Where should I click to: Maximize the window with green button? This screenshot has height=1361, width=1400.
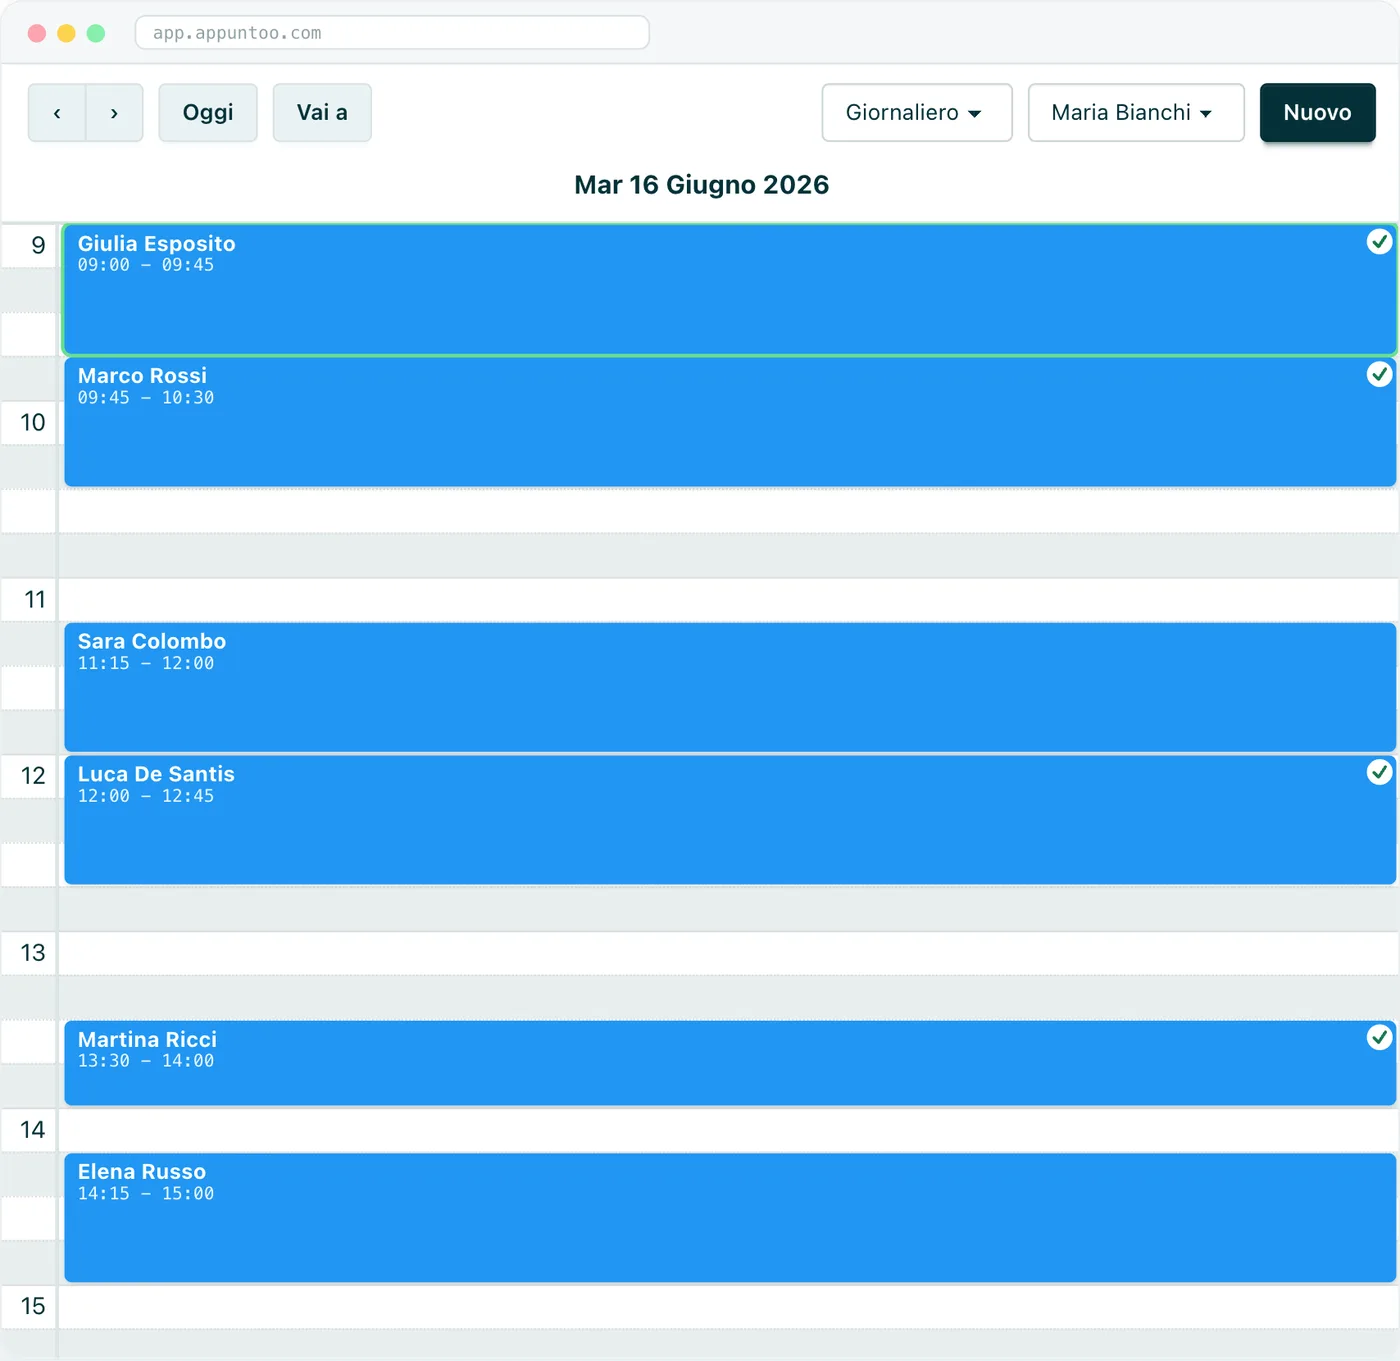coord(96,33)
